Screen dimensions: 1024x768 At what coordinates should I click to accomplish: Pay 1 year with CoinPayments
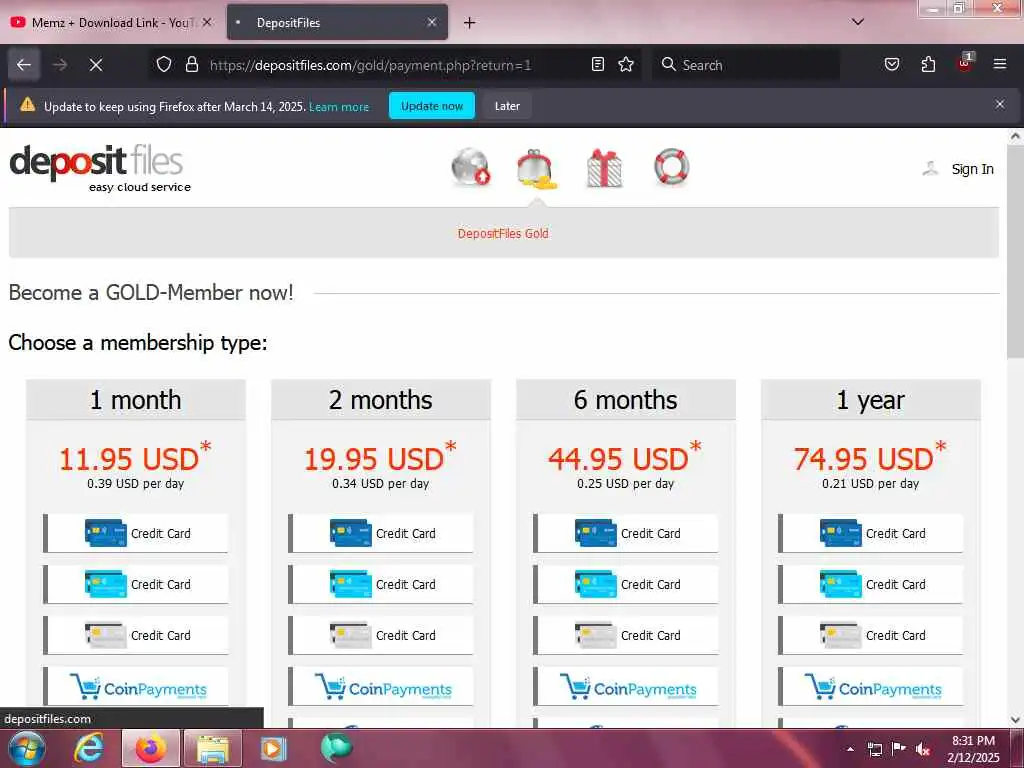pos(871,687)
